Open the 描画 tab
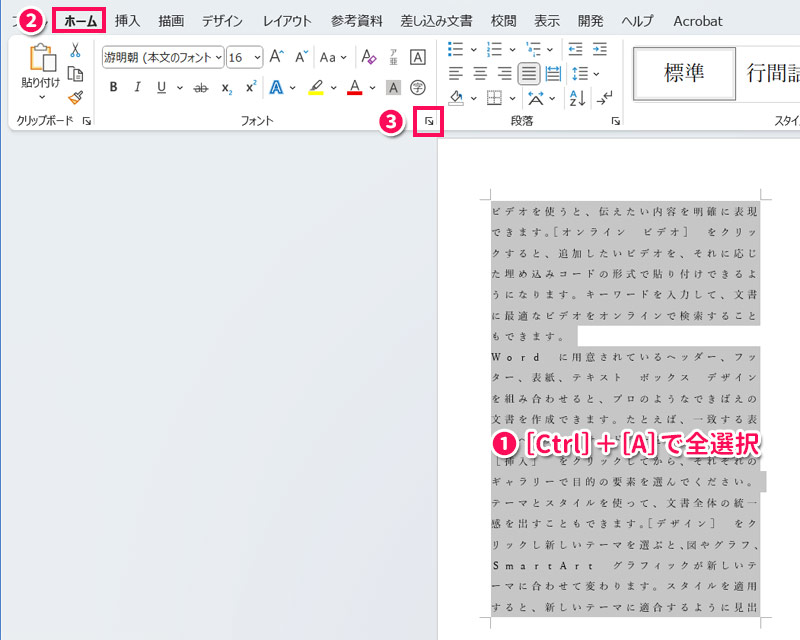This screenshot has width=800, height=640. click(171, 21)
